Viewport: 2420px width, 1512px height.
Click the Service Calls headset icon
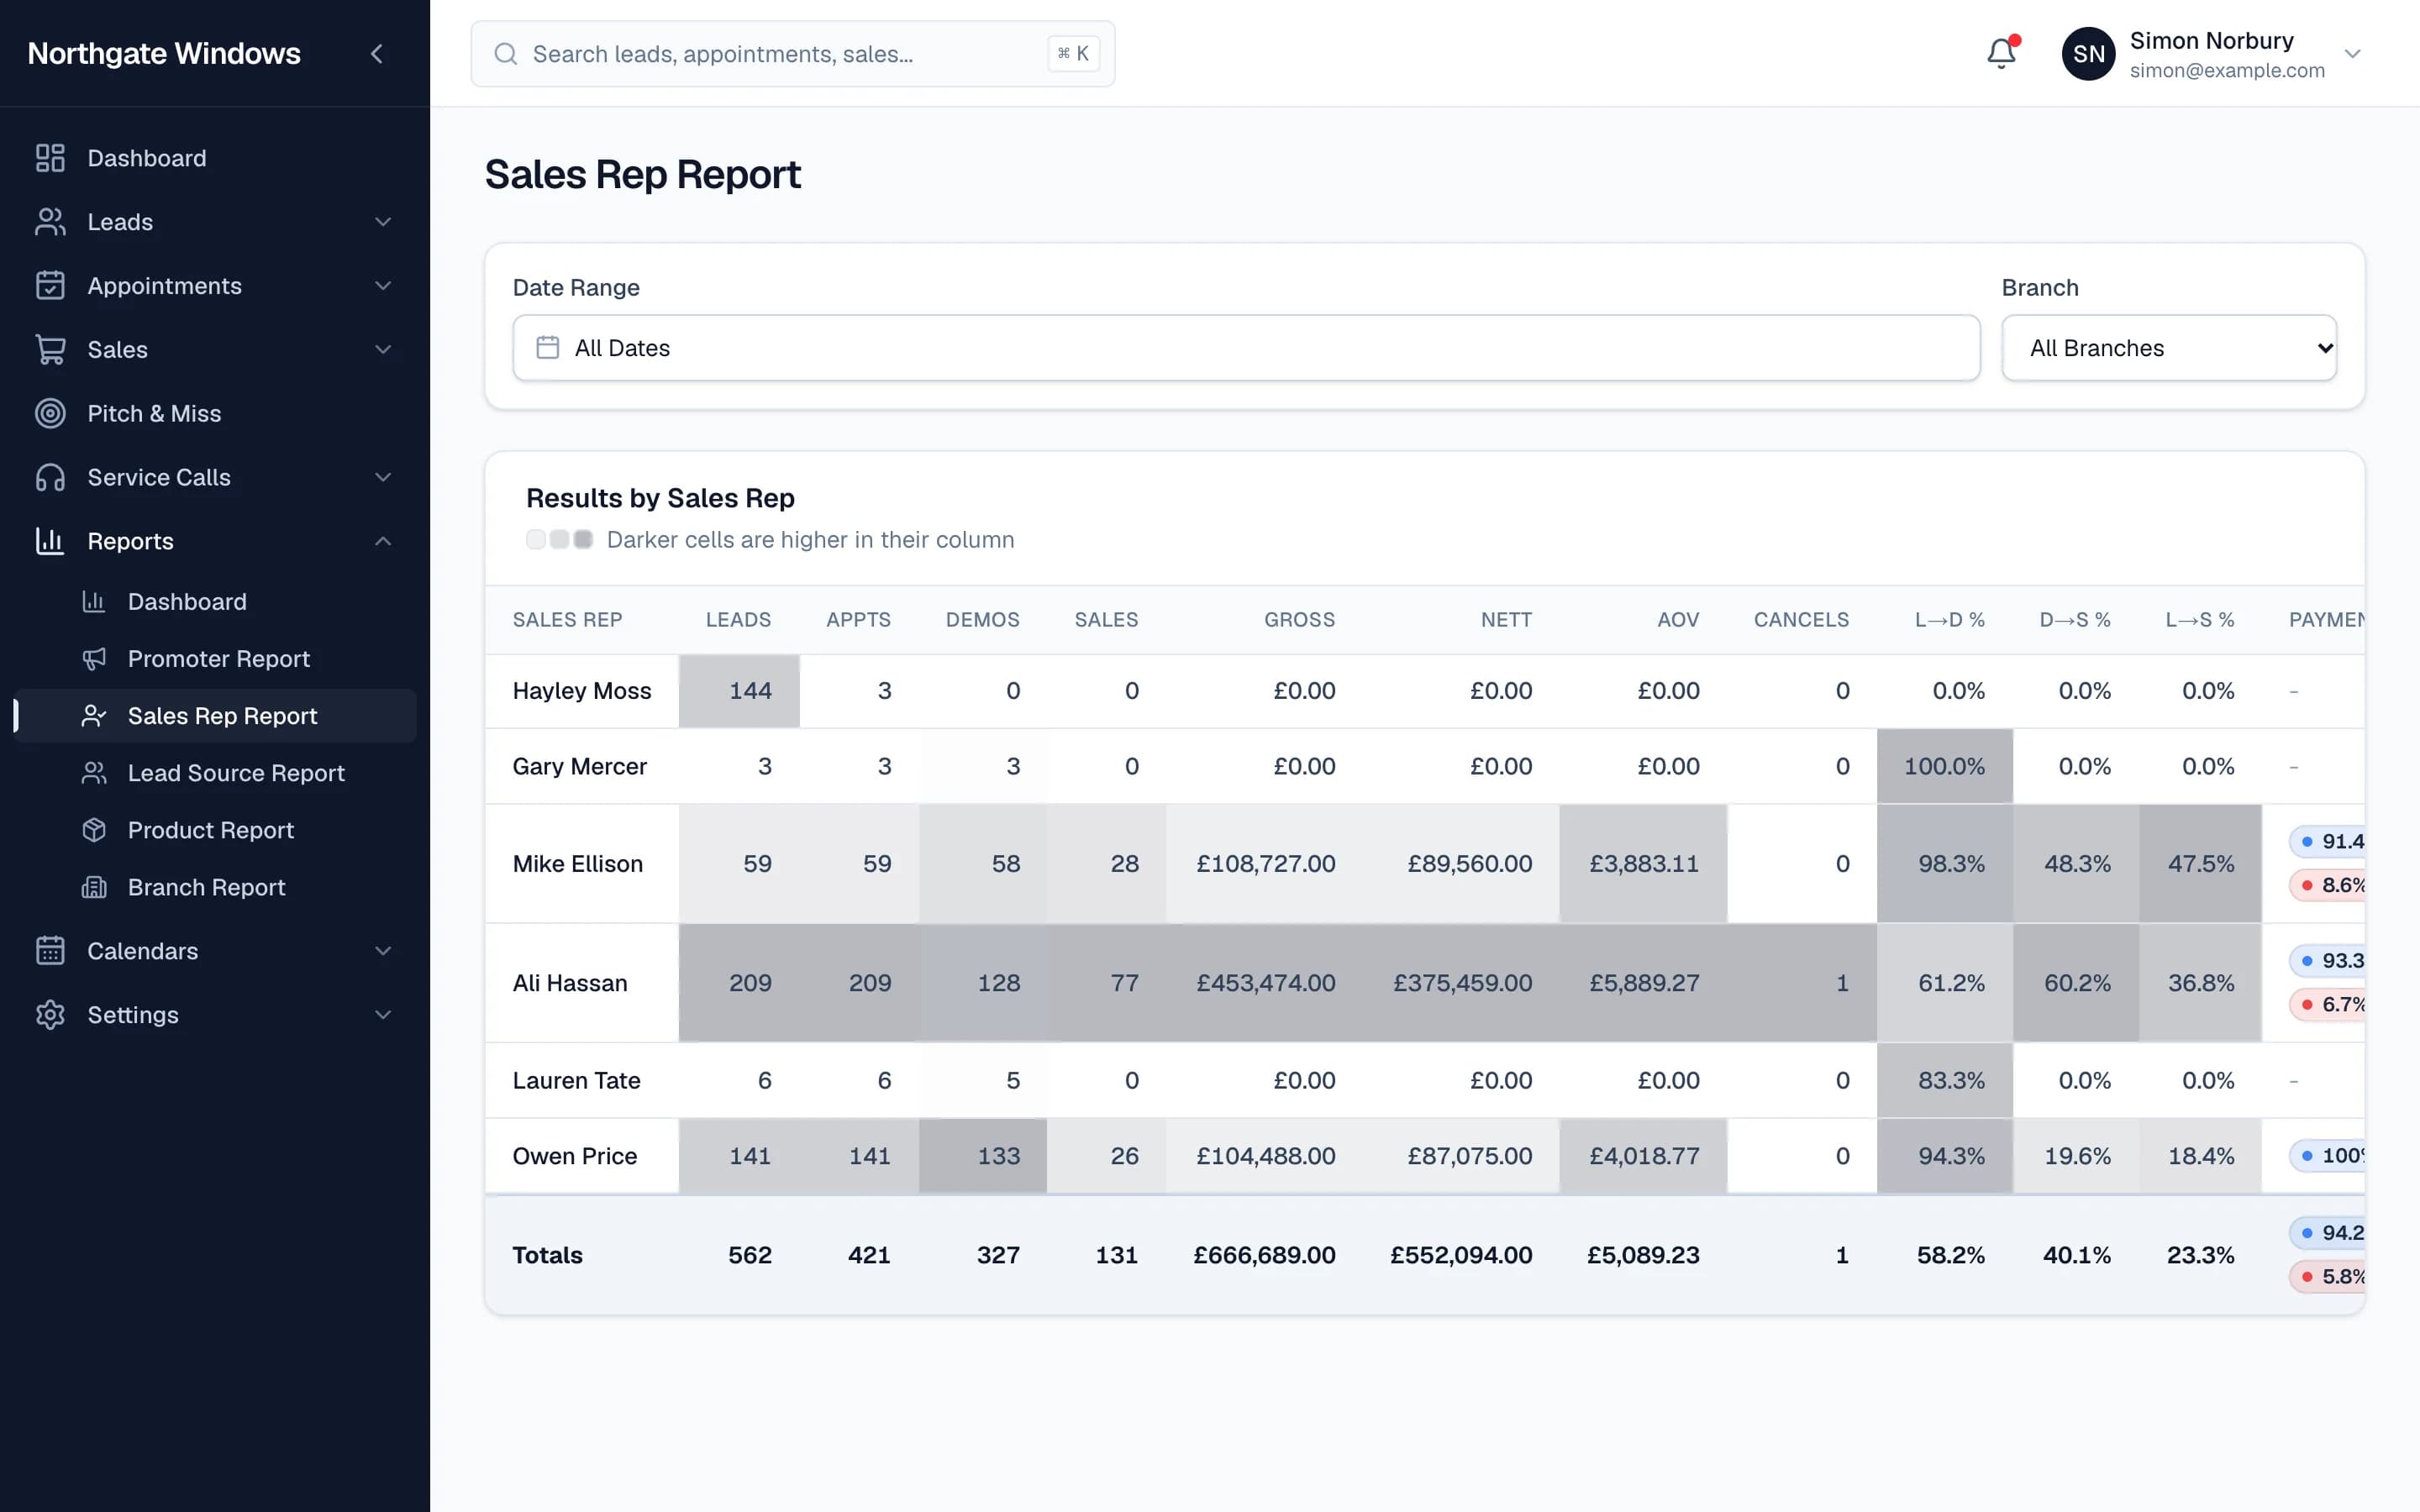50,477
